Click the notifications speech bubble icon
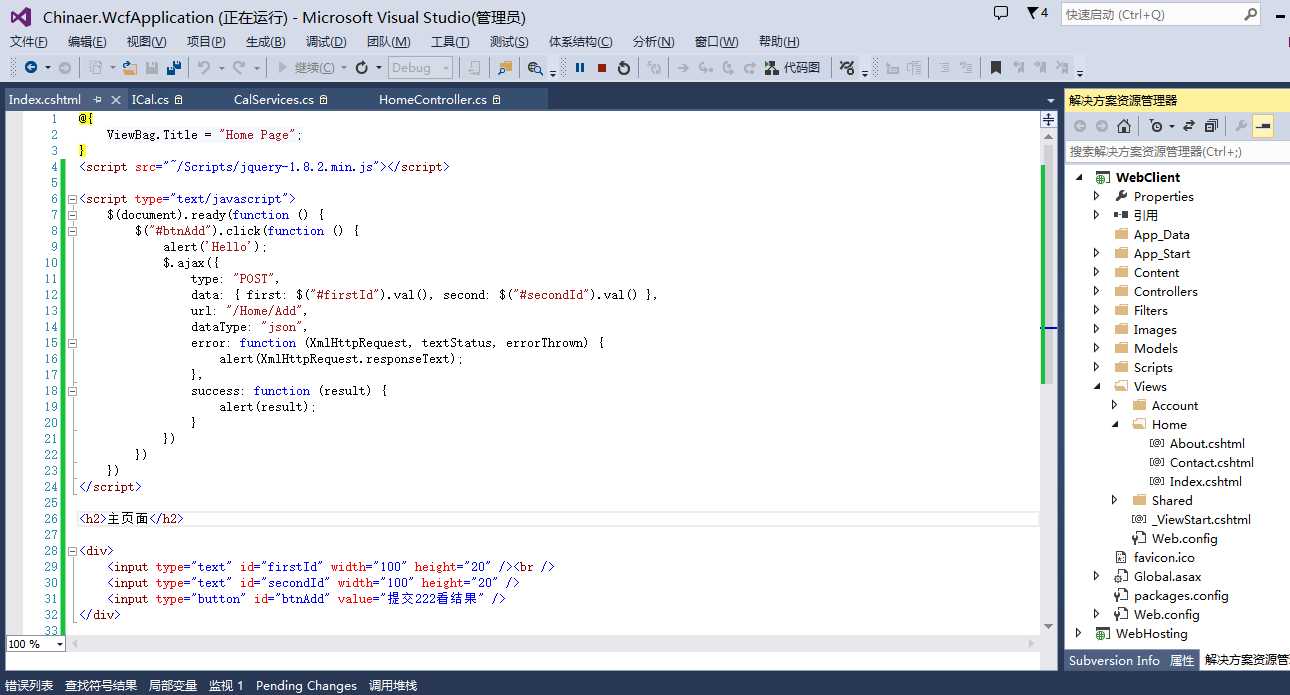This screenshot has height=695, width=1290. pyautogui.click(x=1001, y=13)
